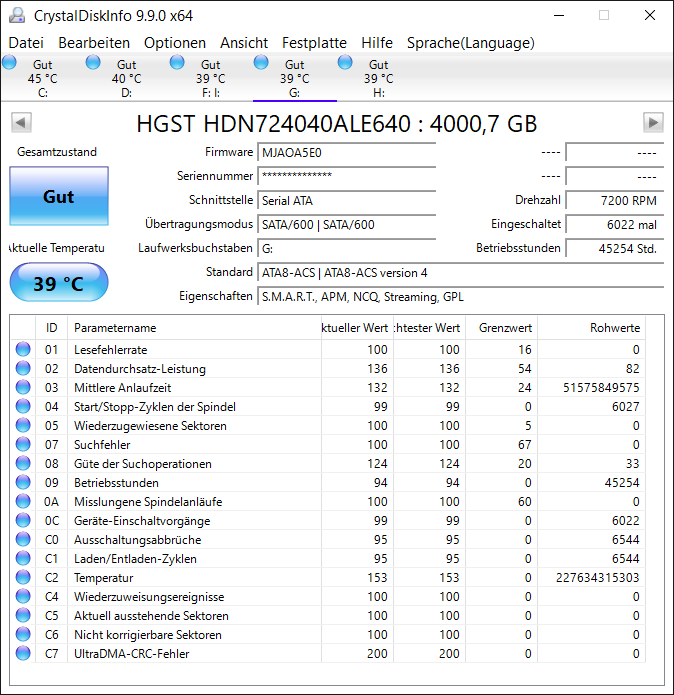Viewport: 674px width, 695px height.
Task: Select drive F: I: tab
Action: pos(210,78)
